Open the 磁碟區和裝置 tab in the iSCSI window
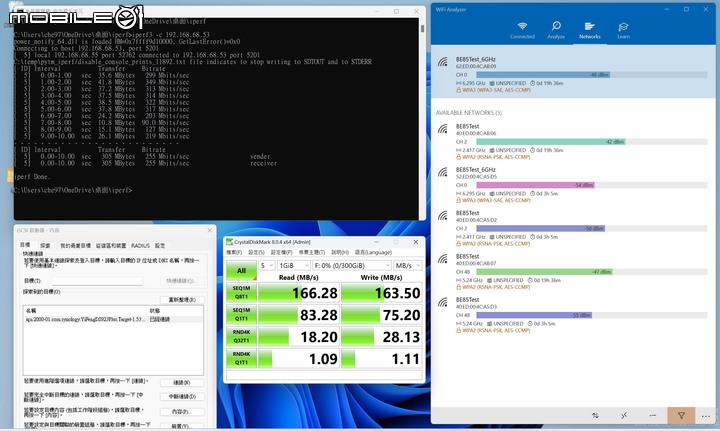 coord(111,246)
